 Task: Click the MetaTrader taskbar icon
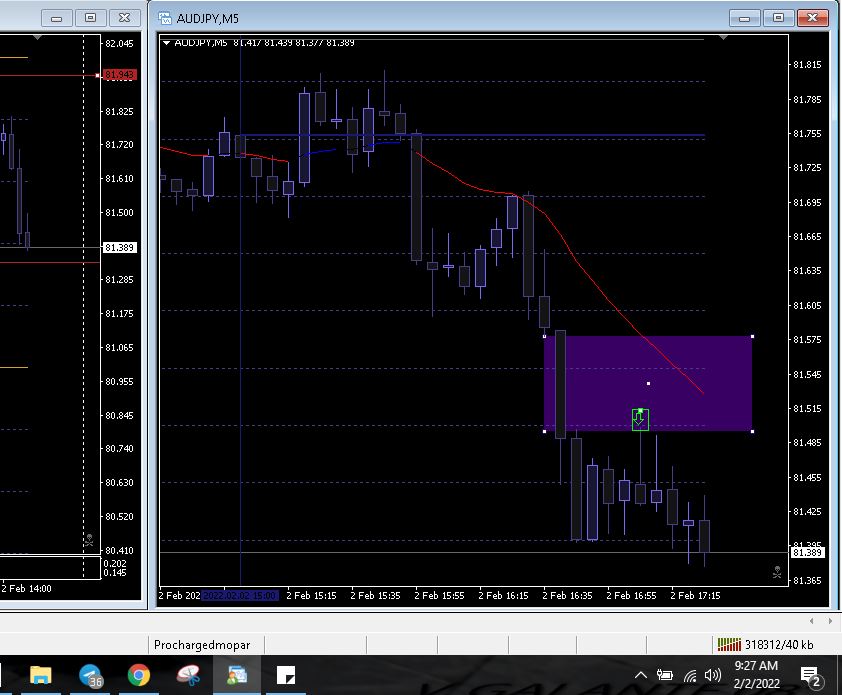coord(237,675)
